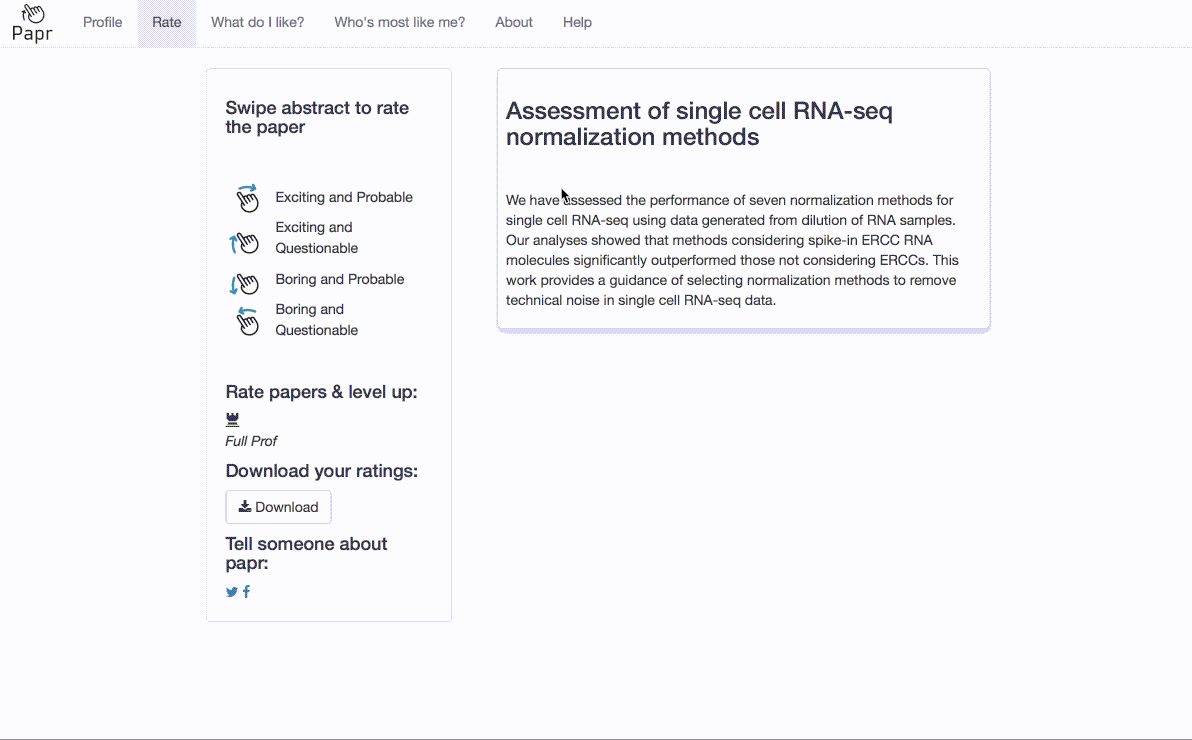Click the 'Boring and Questionable' label

[316, 319]
